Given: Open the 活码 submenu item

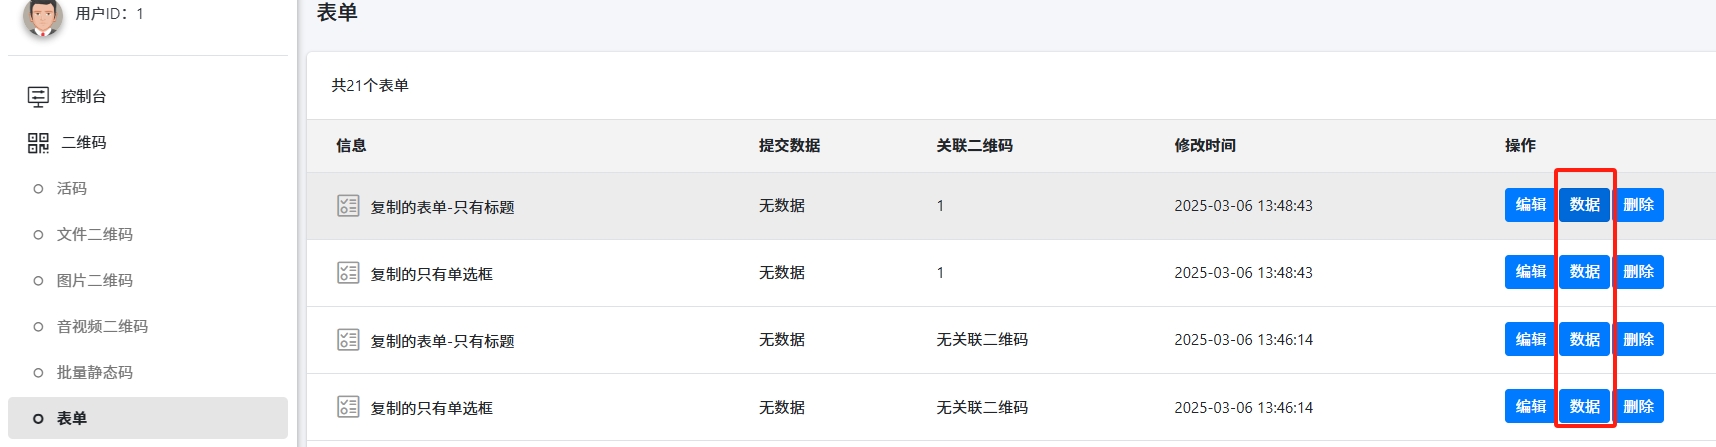Looking at the screenshot, I should point(72,189).
